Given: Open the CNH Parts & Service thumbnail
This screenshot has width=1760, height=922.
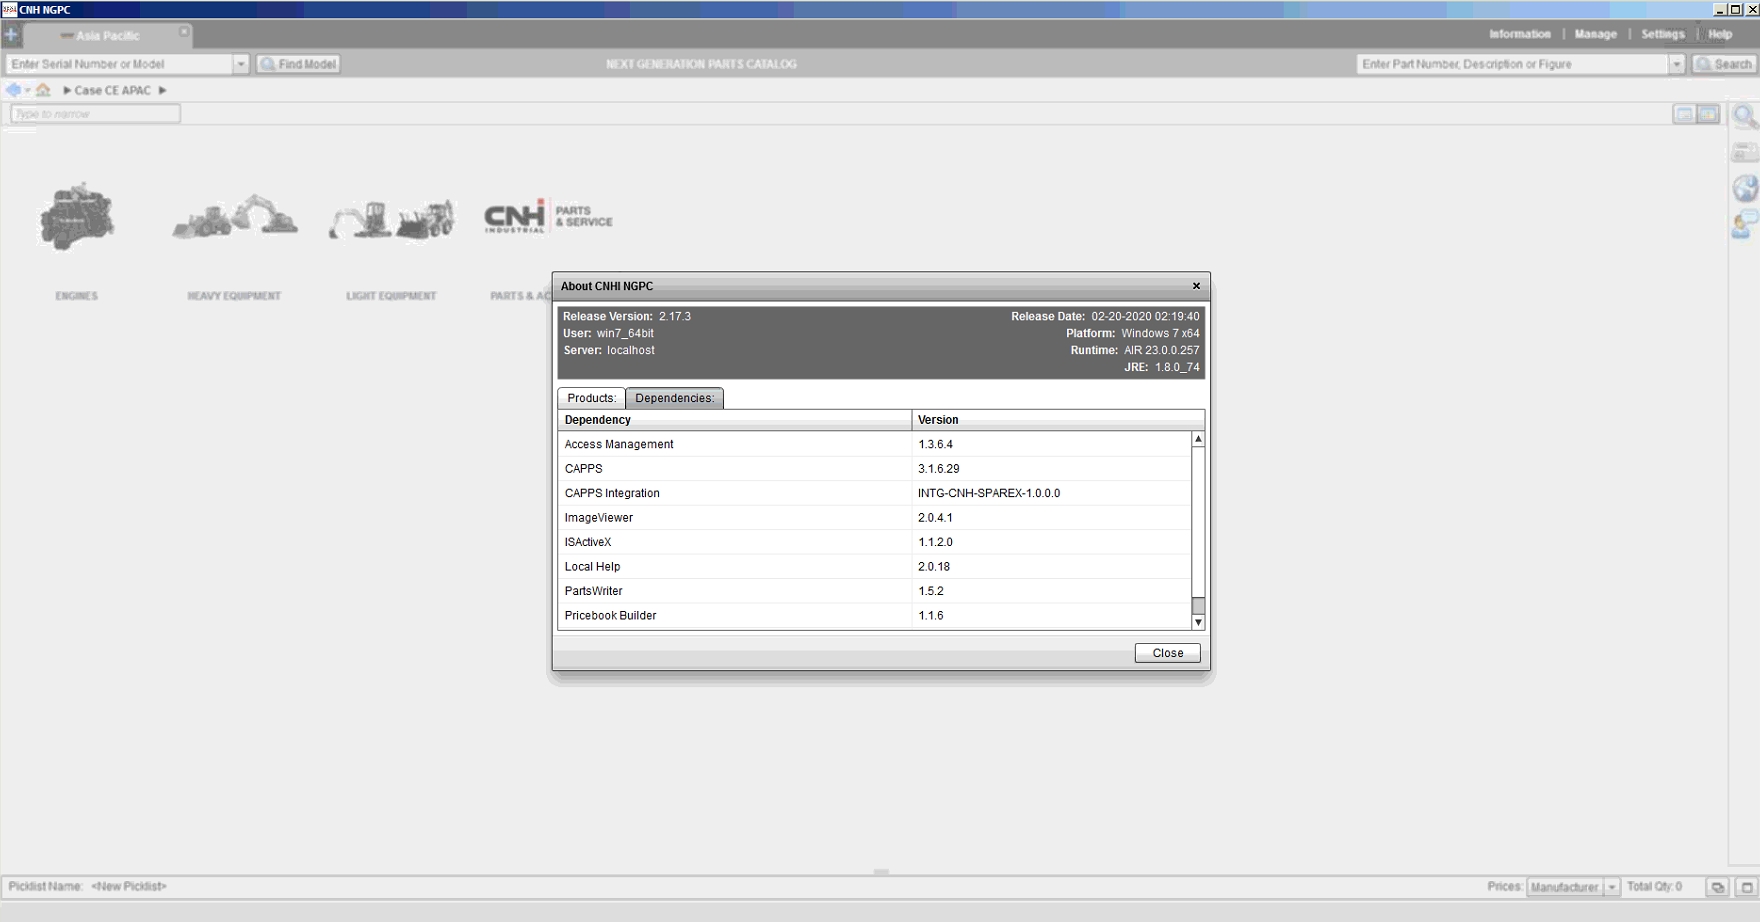Looking at the screenshot, I should pos(548,216).
